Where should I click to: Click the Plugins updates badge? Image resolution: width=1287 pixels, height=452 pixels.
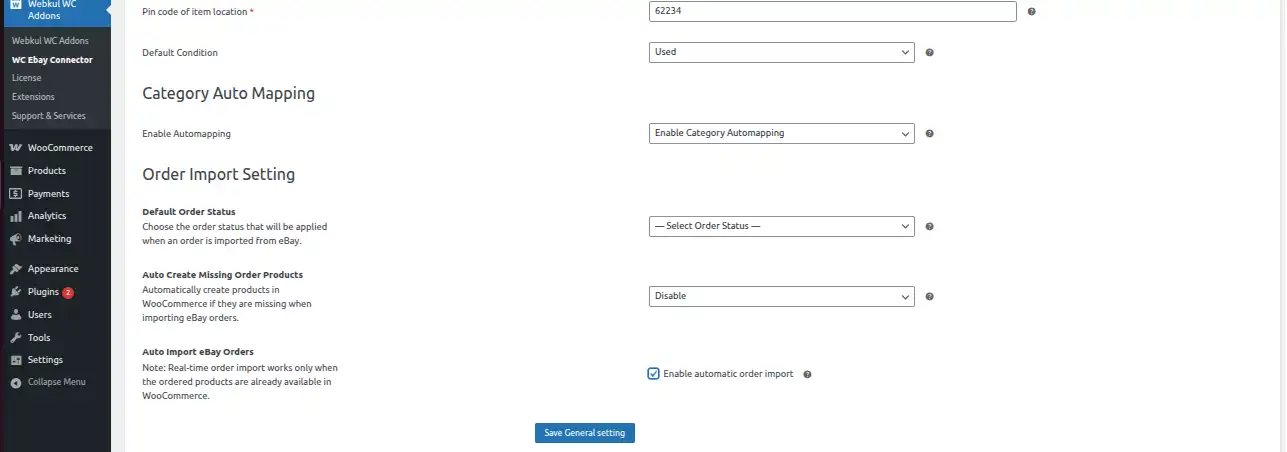pyautogui.click(x=68, y=292)
